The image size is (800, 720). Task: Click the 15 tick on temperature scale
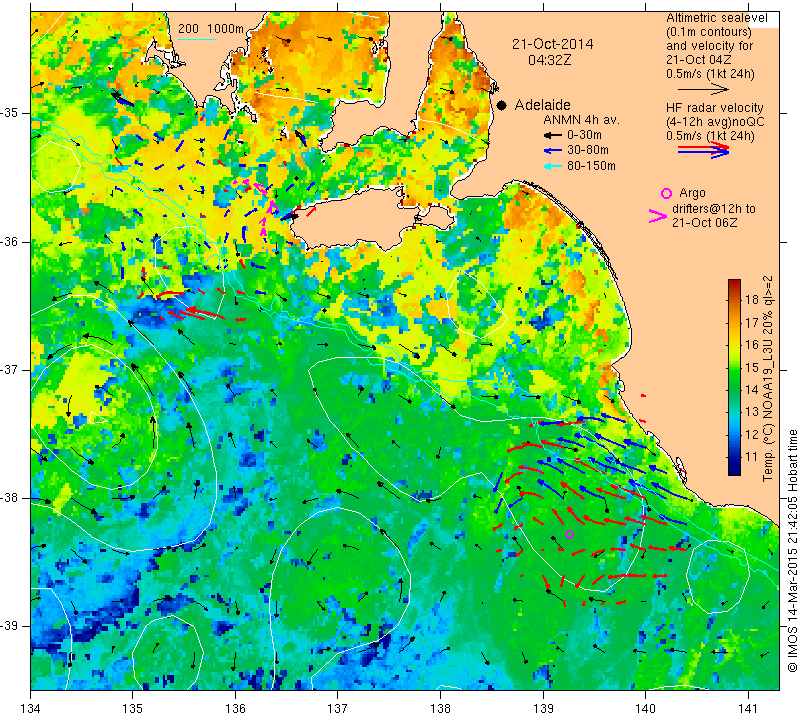coord(752,367)
